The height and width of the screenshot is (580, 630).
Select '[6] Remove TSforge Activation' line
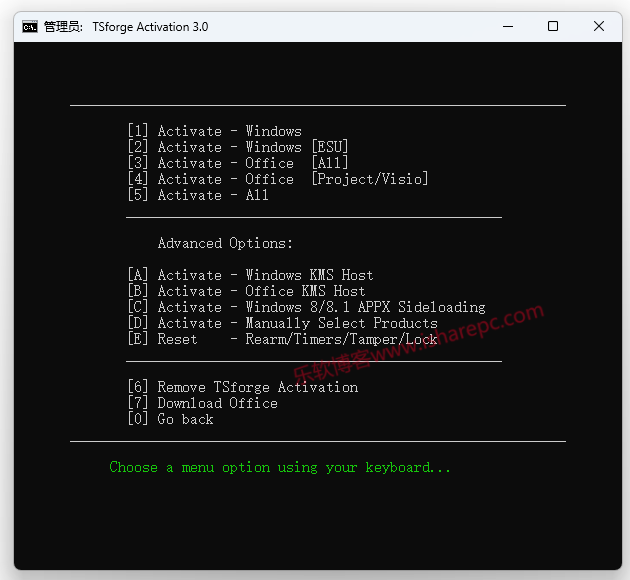243,387
